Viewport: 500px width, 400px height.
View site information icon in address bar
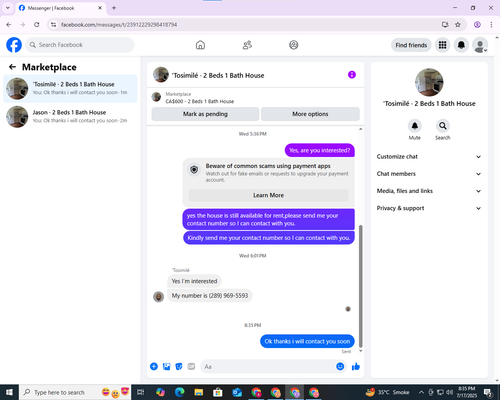pos(53,25)
